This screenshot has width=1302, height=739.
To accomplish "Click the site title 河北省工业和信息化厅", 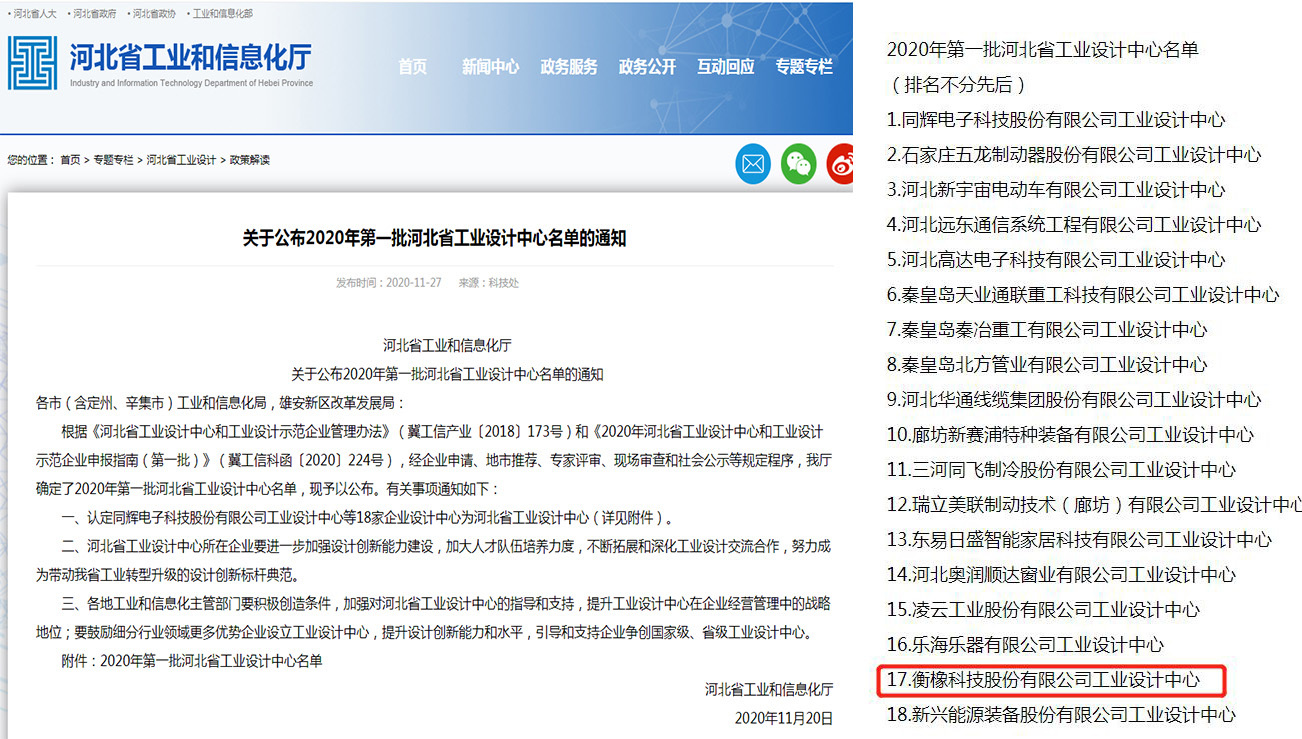I will 190,57.
